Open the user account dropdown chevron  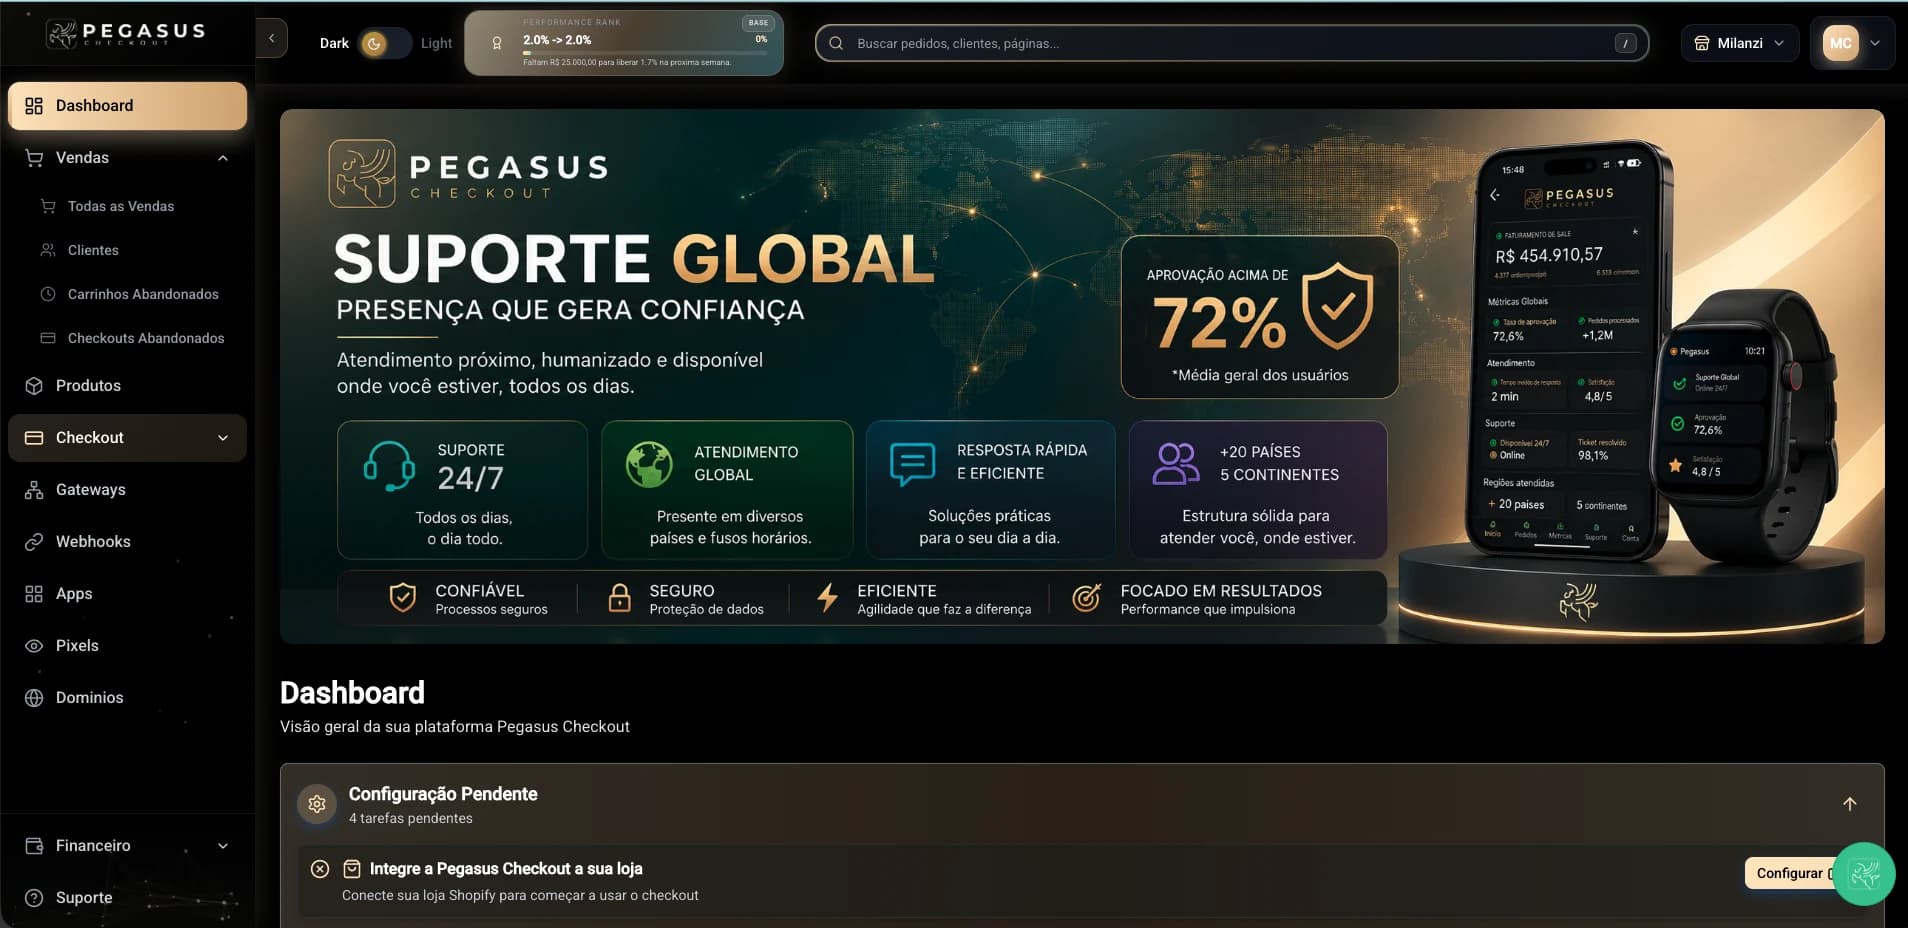coord(1875,43)
